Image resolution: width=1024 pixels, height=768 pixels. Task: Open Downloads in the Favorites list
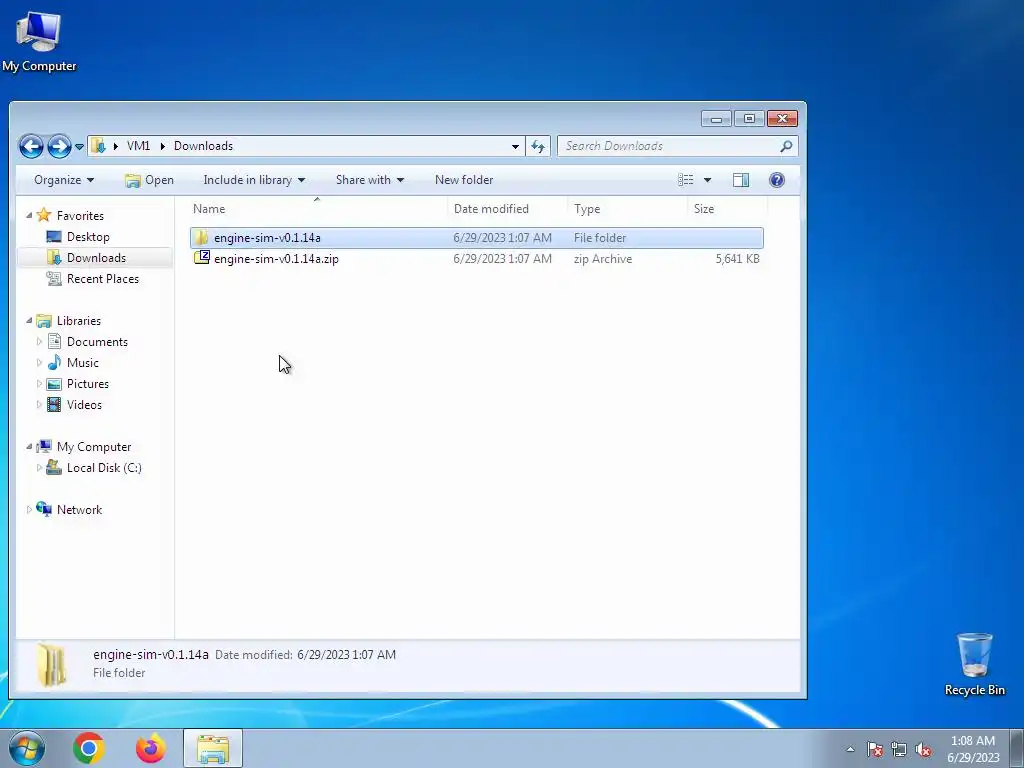coord(96,258)
